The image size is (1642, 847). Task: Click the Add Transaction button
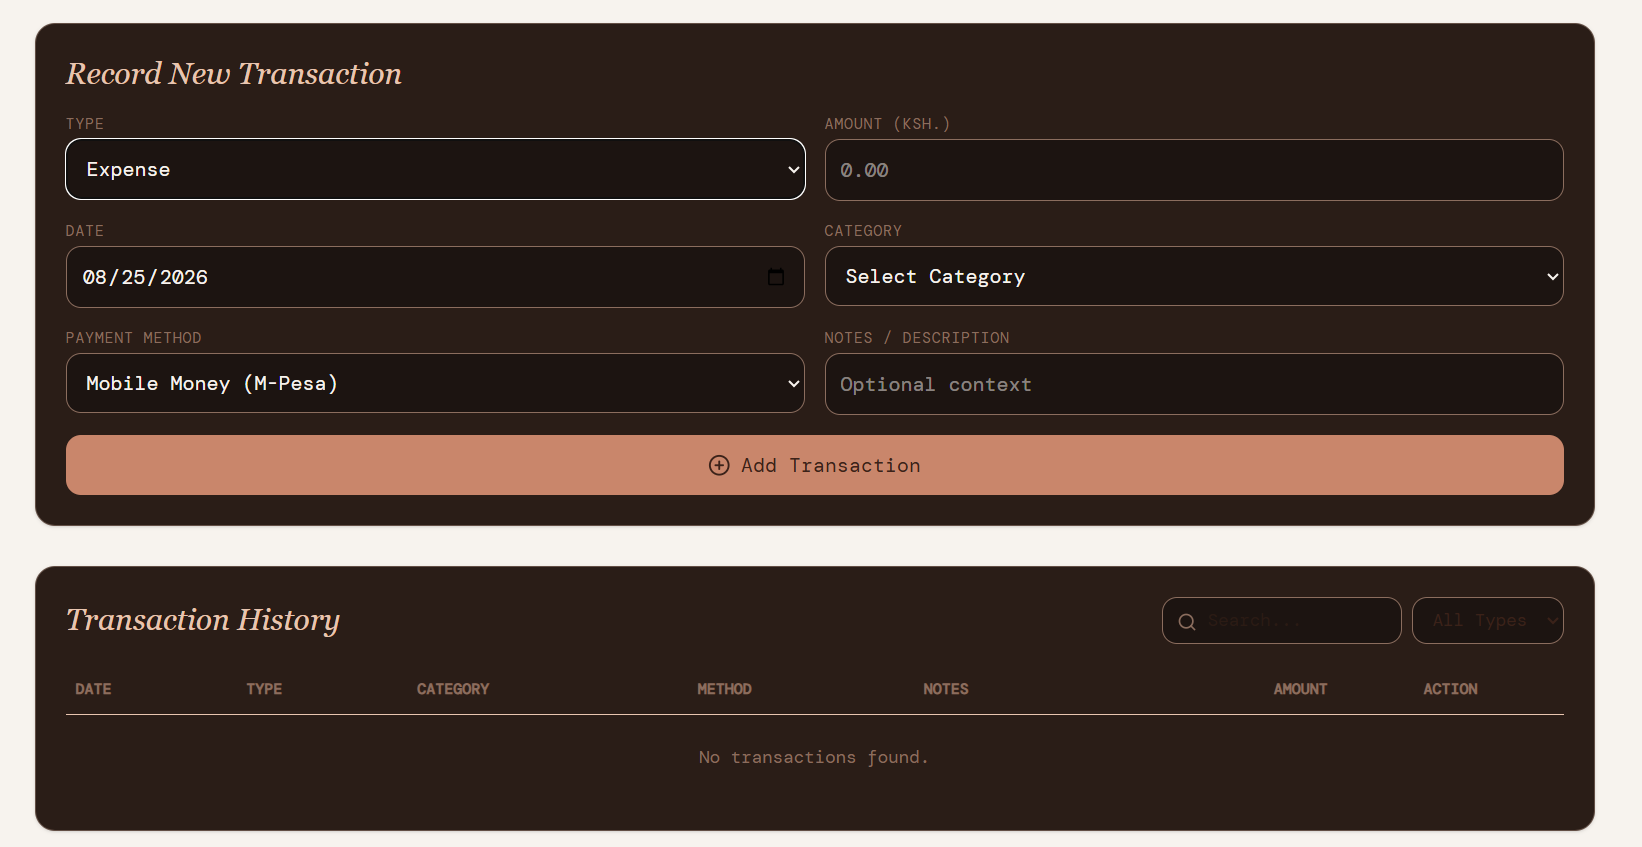click(x=815, y=465)
